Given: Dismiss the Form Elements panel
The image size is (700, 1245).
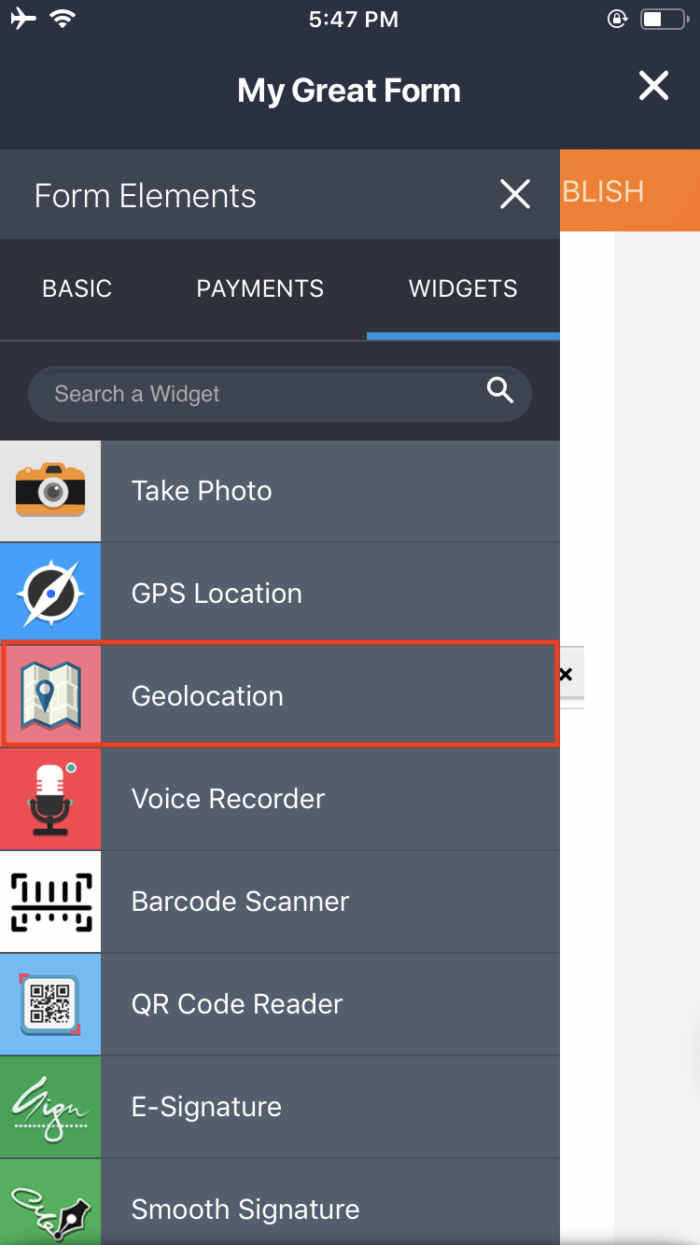Looking at the screenshot, I should (514, 194).
